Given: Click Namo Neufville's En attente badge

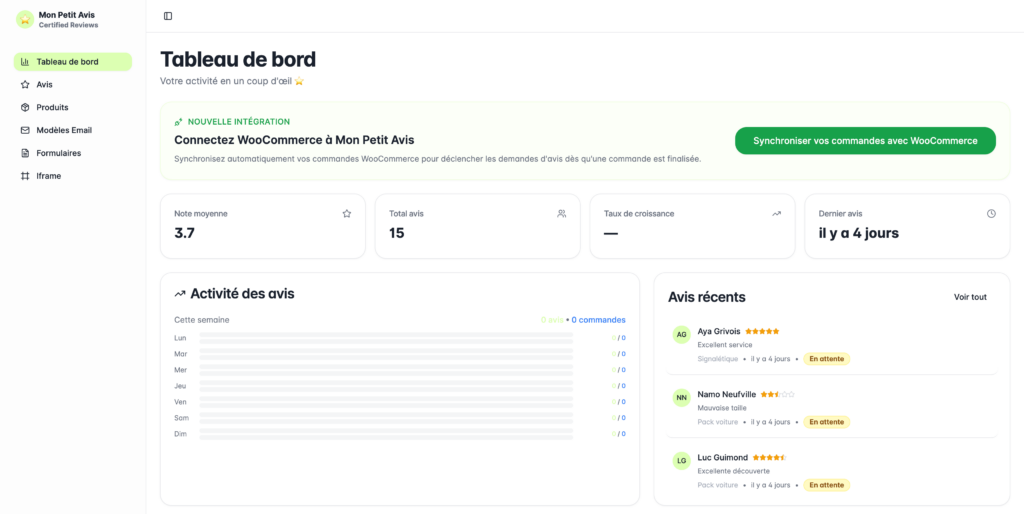Looking at the screenshot, I should (x=826, y=422).
